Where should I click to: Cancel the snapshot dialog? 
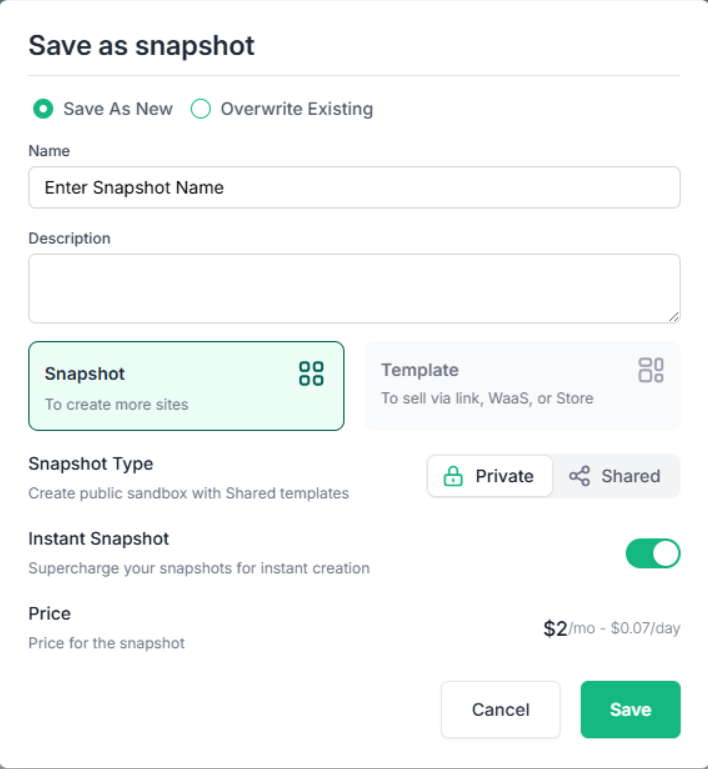pyautogui.click(x=500, y=710)
